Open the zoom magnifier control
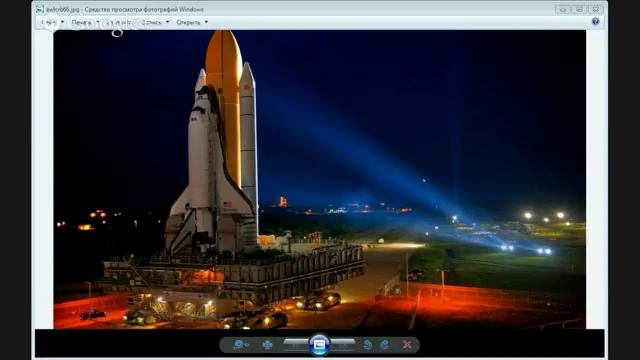The width and height of the screenshot is (640, 360). click(240, 345)
